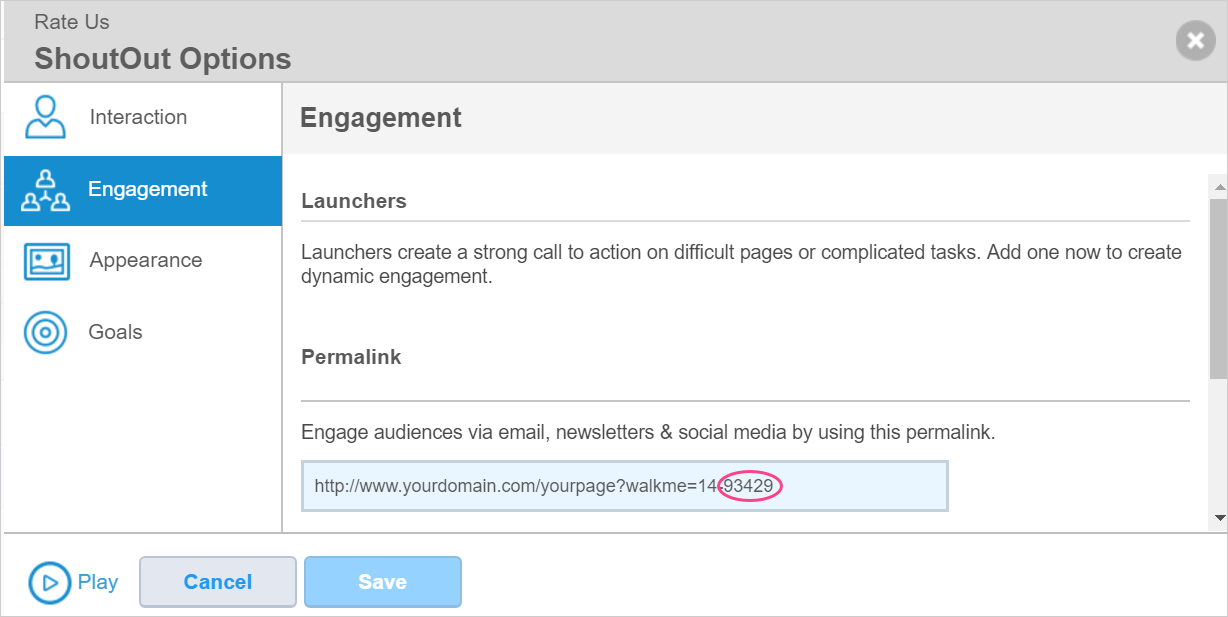
Task: Click the scrollbar down arrow
Action: pos(1218,517)
